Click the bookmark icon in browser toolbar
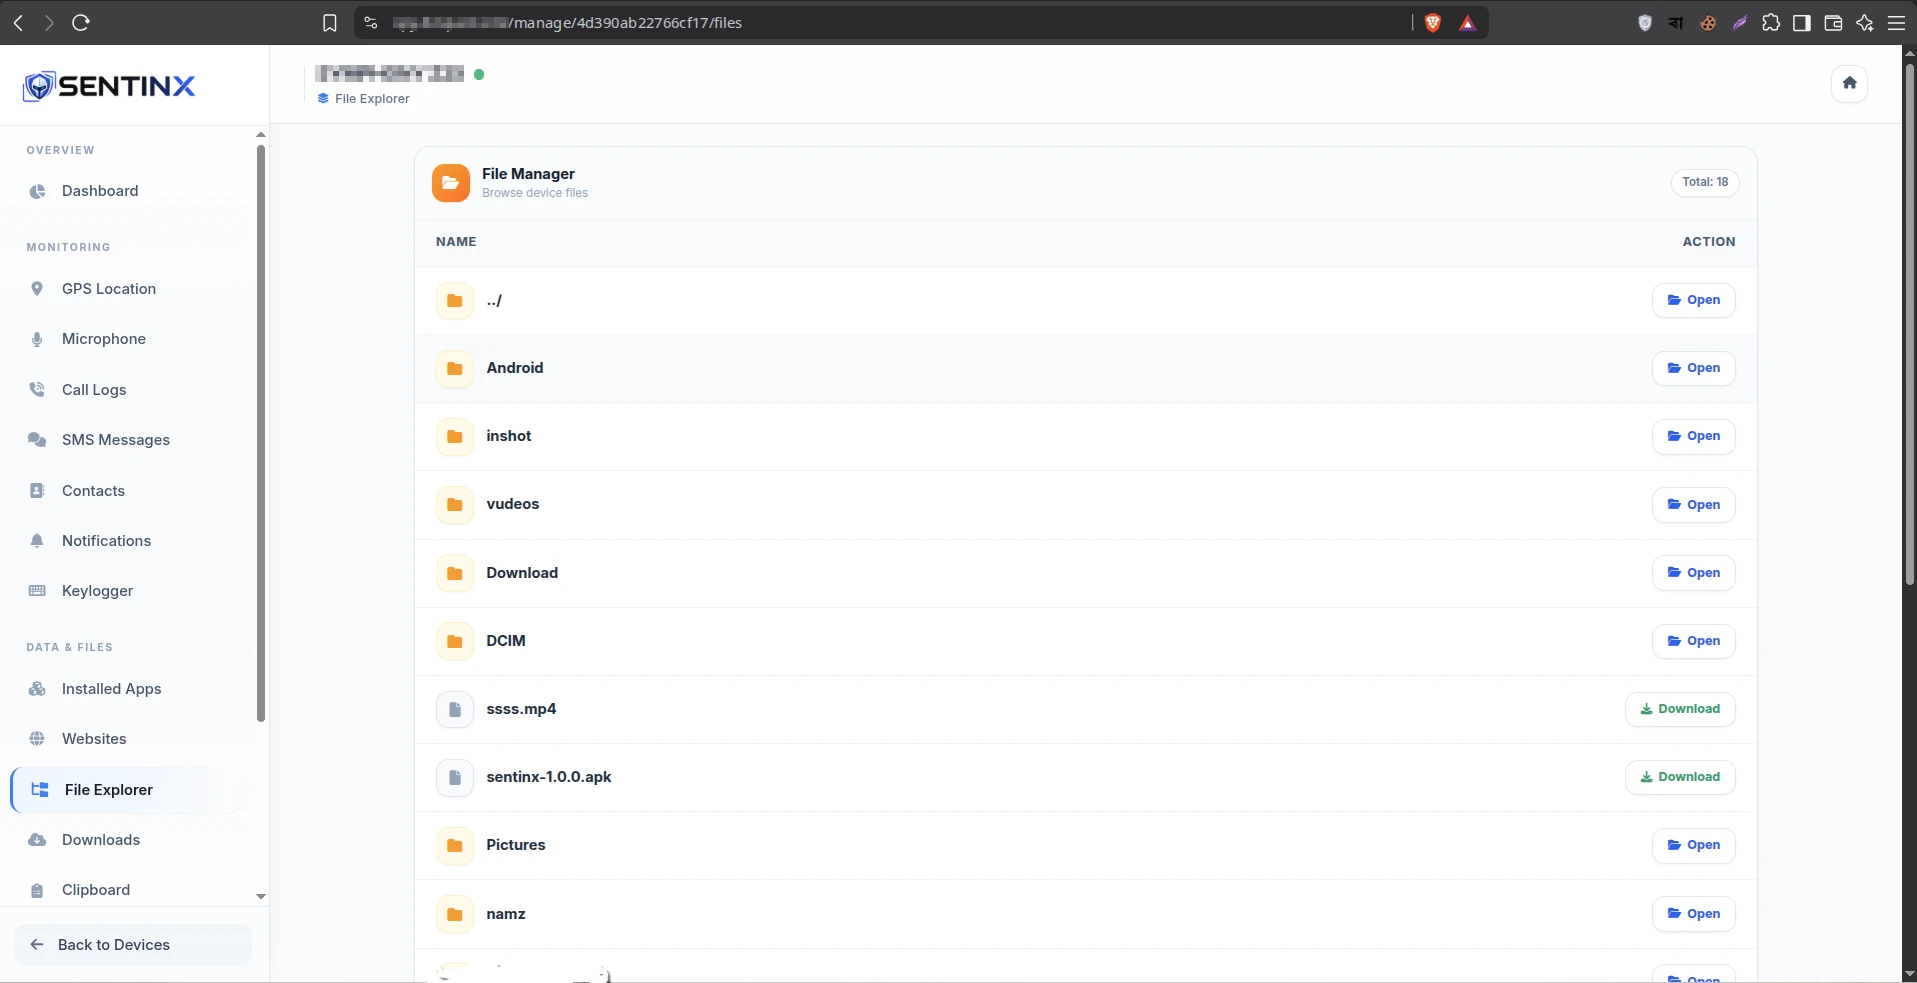1917x983 pixels. [330, 22]
